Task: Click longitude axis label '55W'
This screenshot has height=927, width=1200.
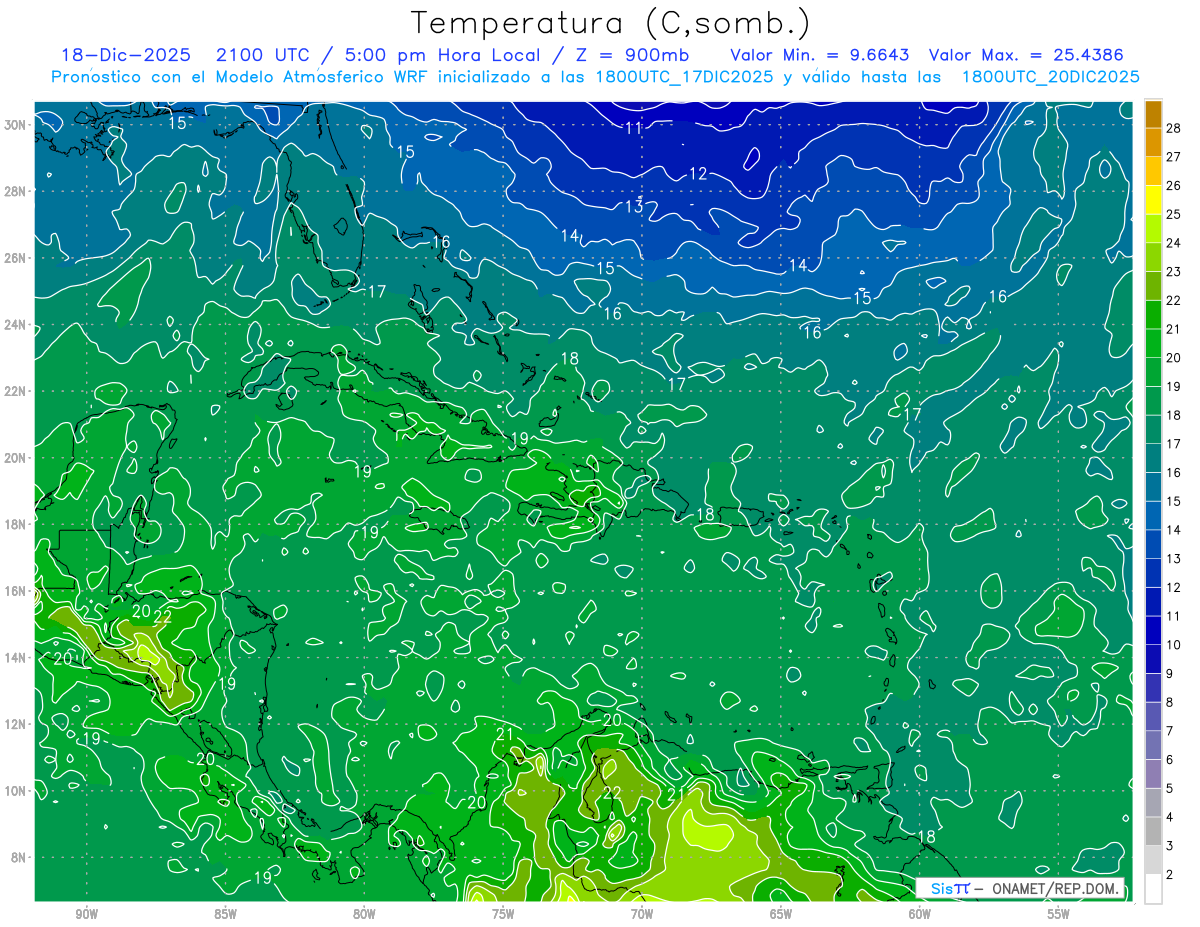Action: pos(1059,914)
